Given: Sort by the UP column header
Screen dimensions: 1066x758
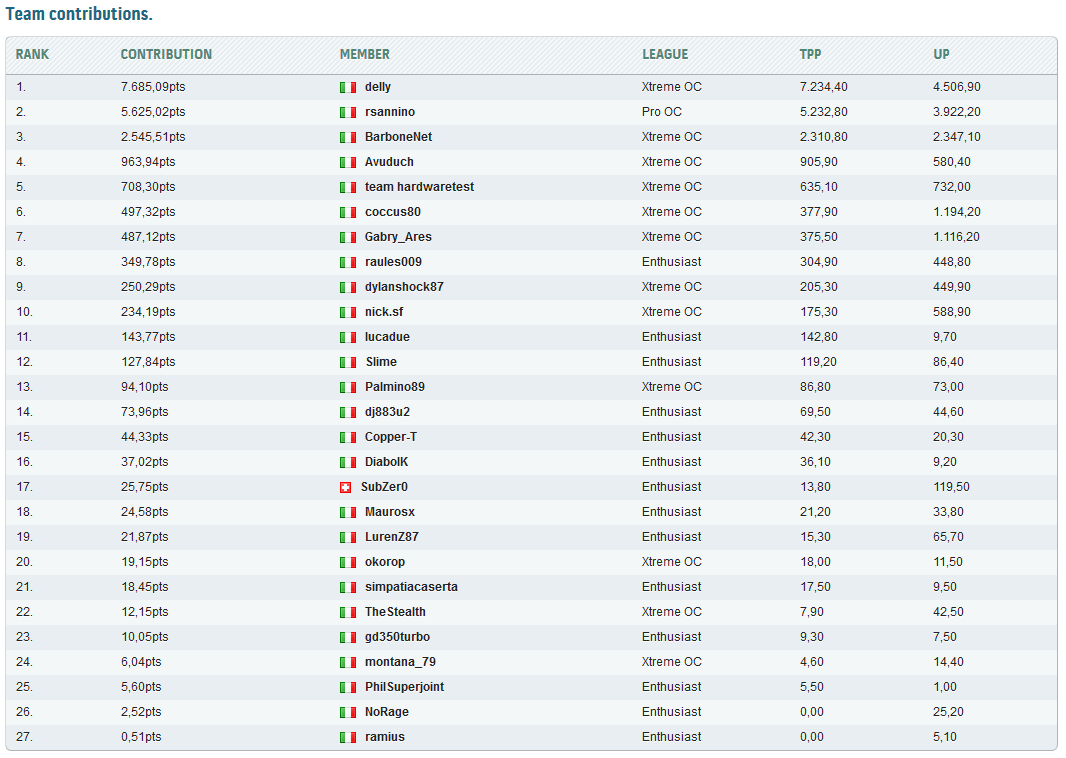Looking at the screenshot, I should click(x=941, y=54).
